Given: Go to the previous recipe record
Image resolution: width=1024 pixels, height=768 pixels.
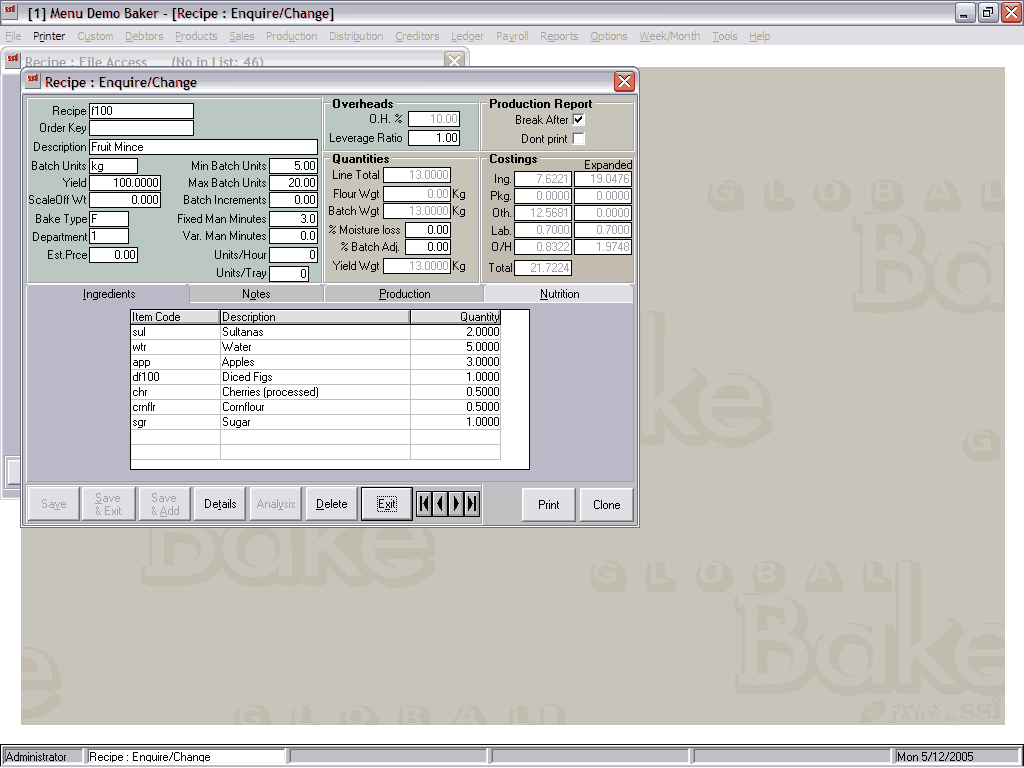Looking at the screenshot, I should click(440, 504).
